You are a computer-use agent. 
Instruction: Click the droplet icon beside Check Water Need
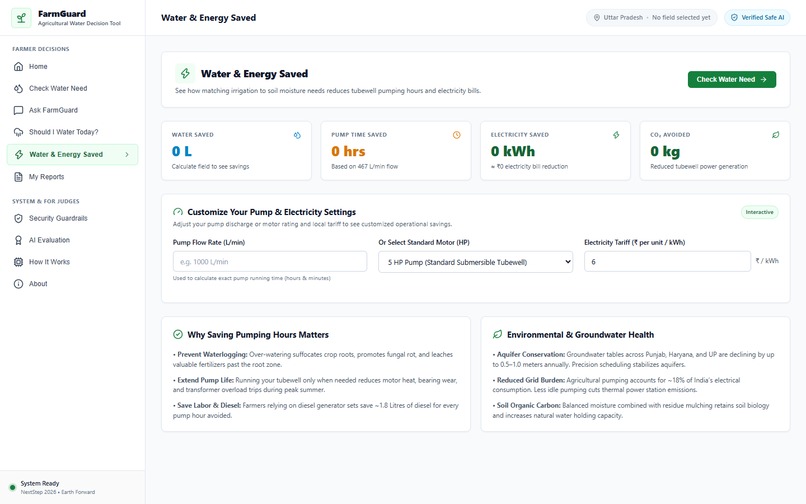click(19, 88)
